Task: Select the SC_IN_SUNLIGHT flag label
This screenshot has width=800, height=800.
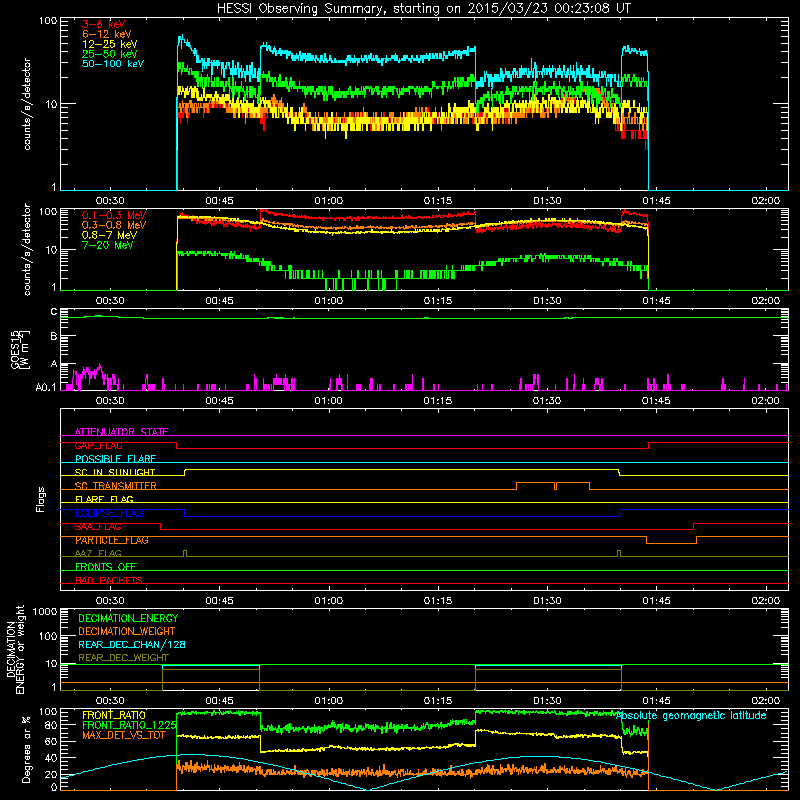Action: (x=115, y=472)
